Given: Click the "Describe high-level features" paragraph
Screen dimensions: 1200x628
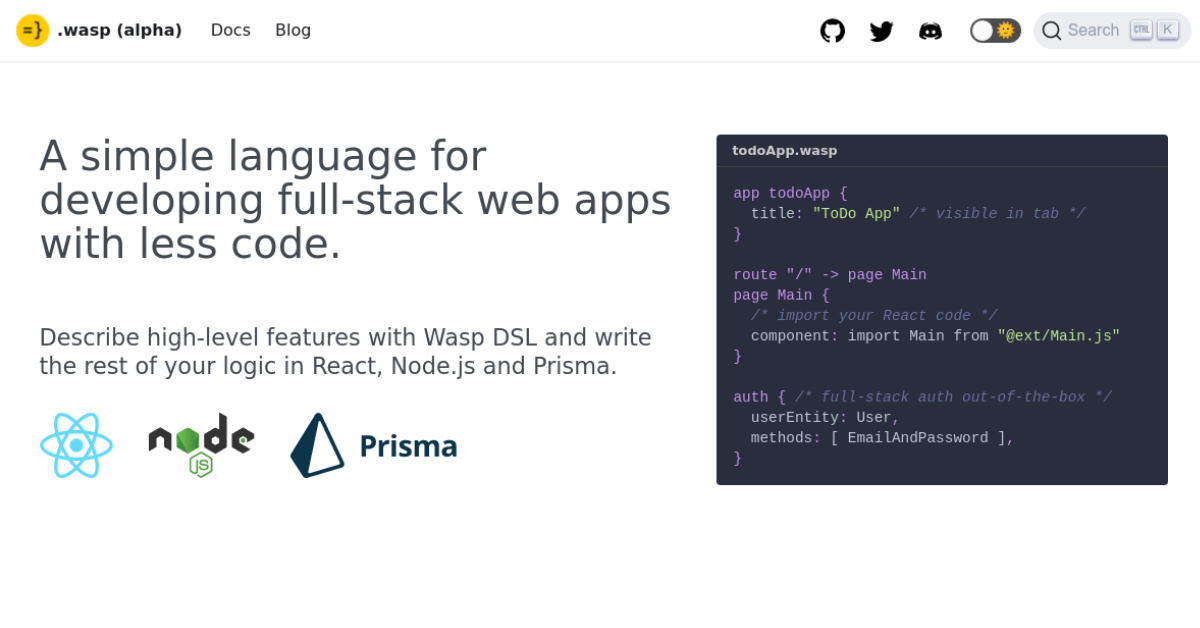Looking at the screenshot, I should (x=345, y=352).
